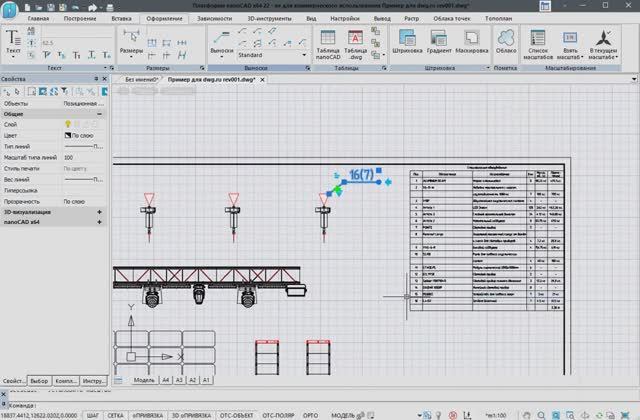Click the Save icon in quick access bar
640x420 pixels.
coord(51,7)
